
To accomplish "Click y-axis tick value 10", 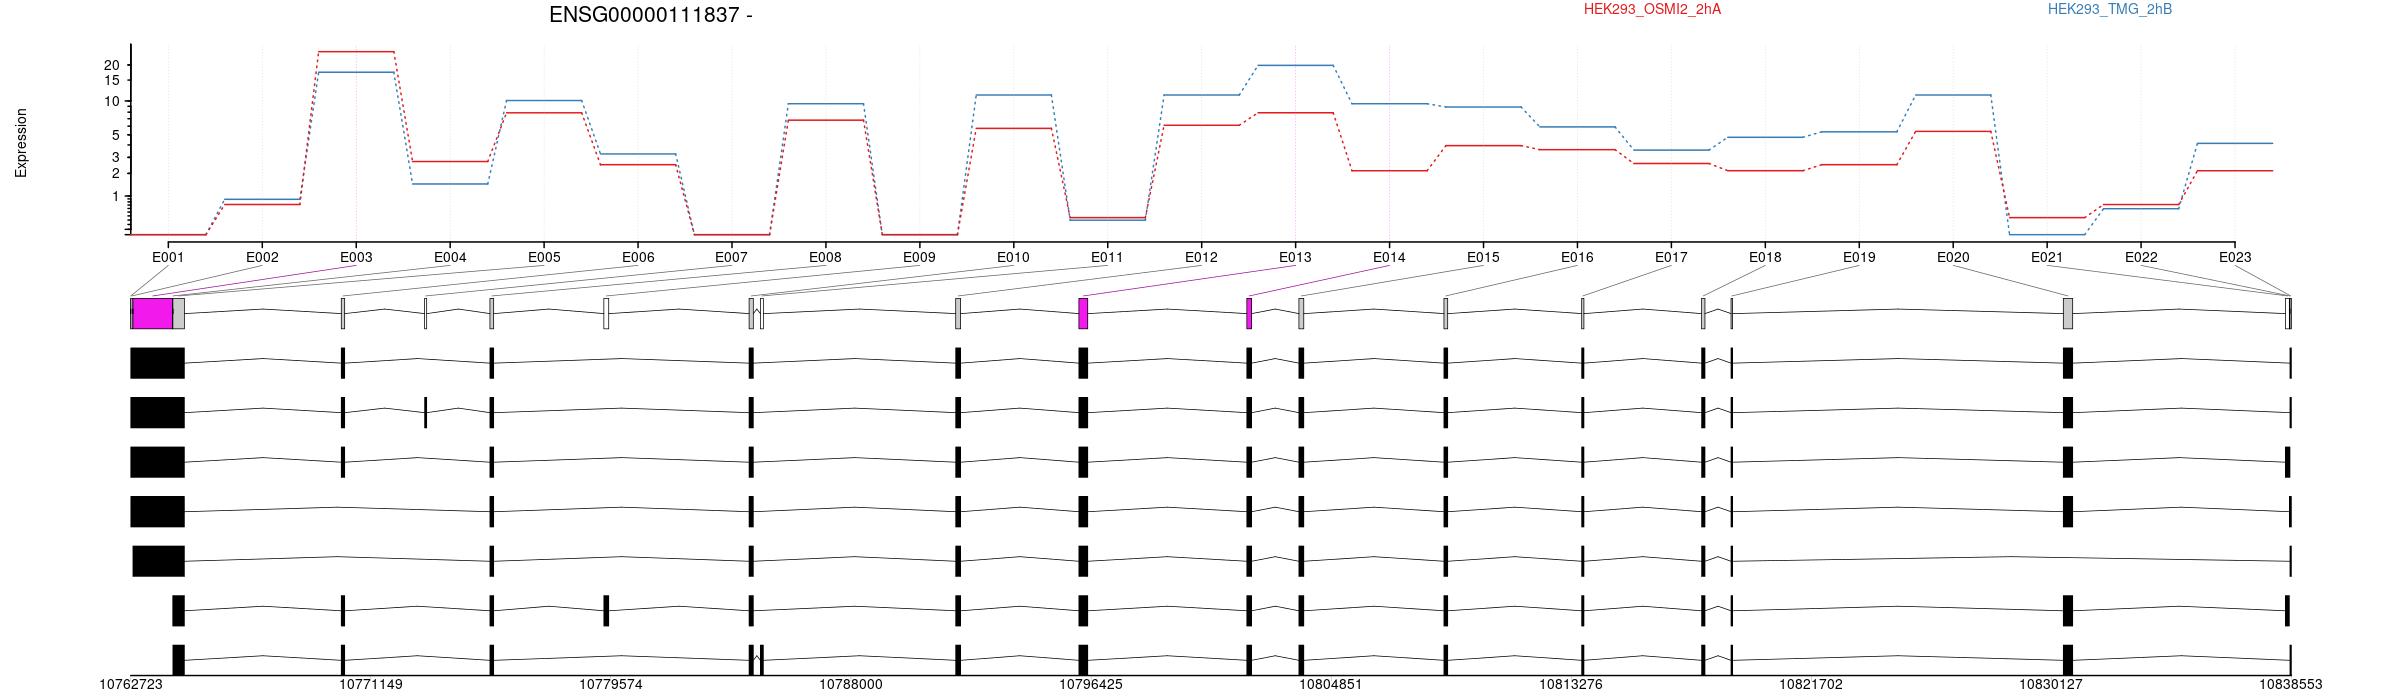I will [x=112, y=101].
